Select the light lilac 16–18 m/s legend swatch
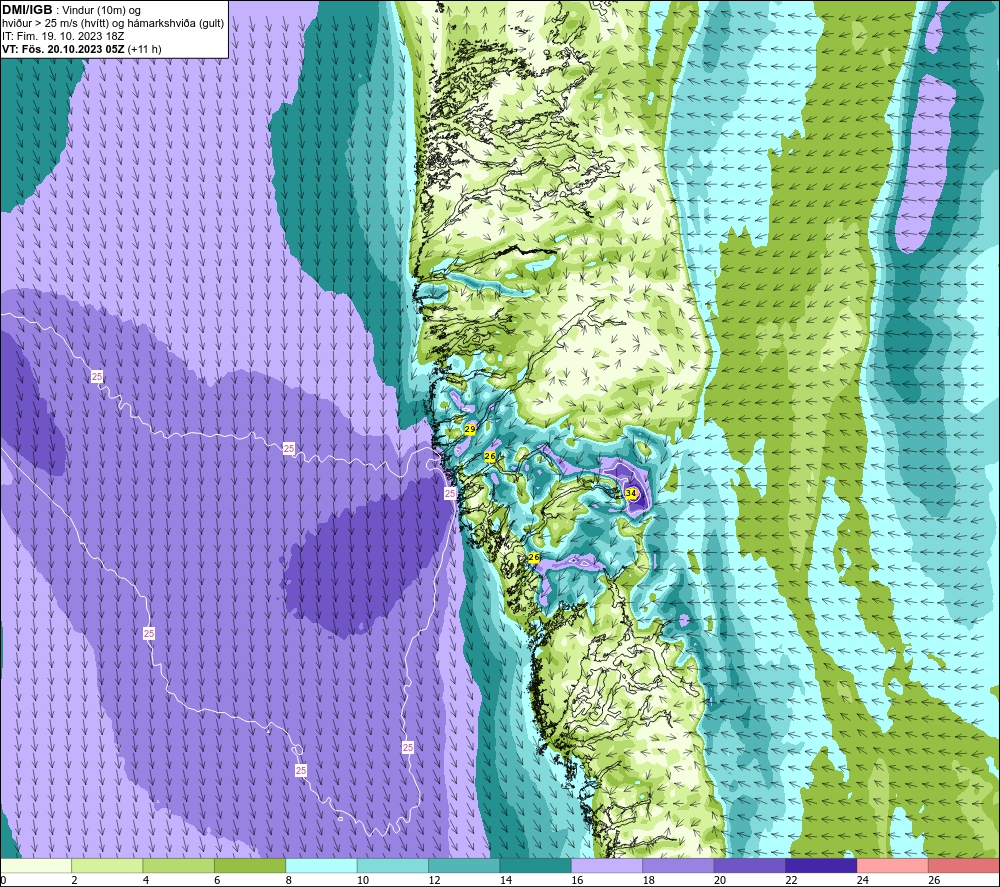Image resolution: width=1000 pixels, height=887 pixels. coord(607,865)
